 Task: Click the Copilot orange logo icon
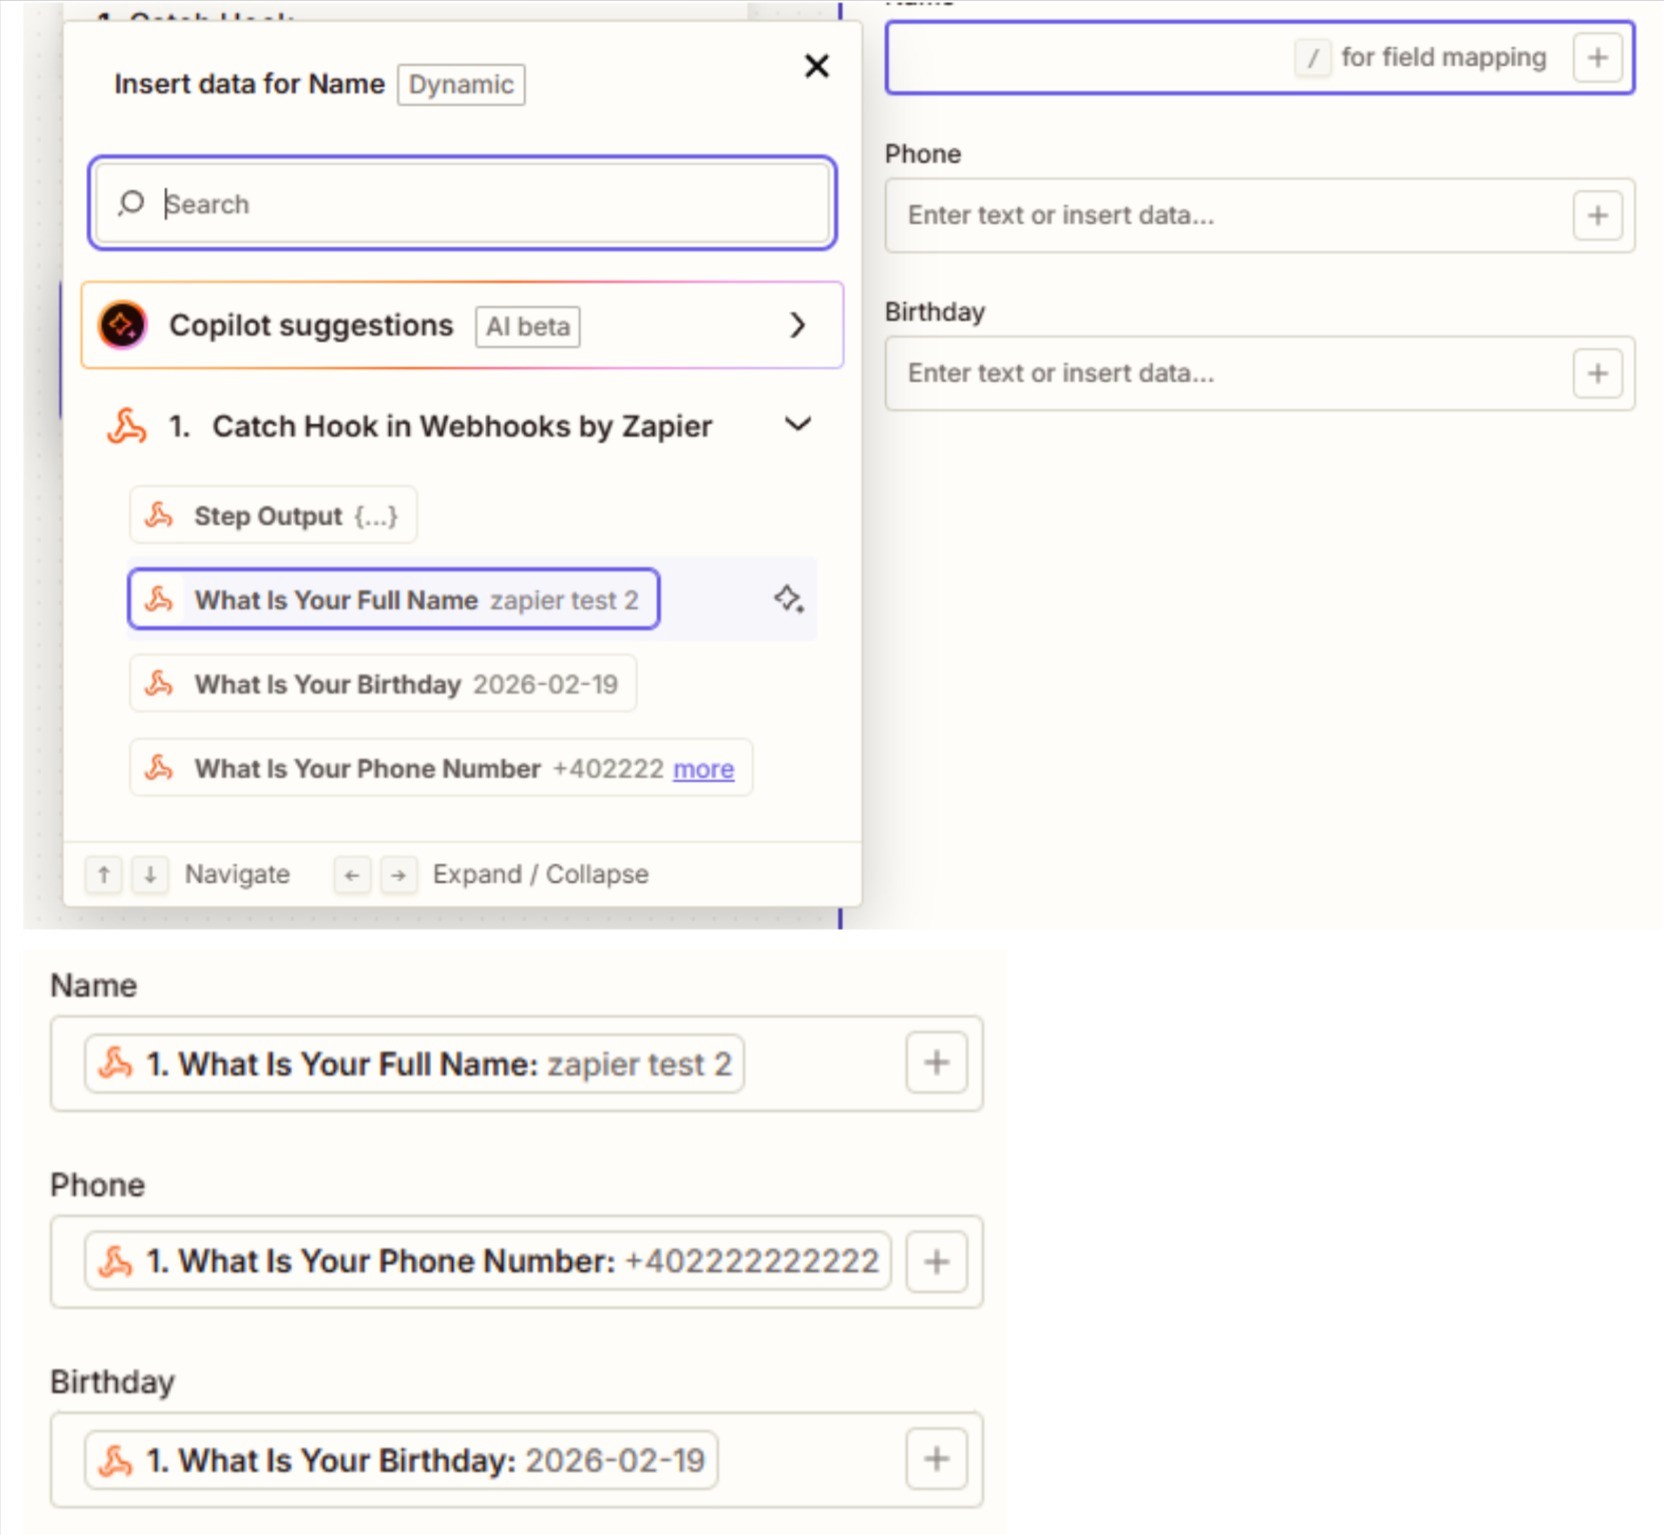(x=123, y=325)
